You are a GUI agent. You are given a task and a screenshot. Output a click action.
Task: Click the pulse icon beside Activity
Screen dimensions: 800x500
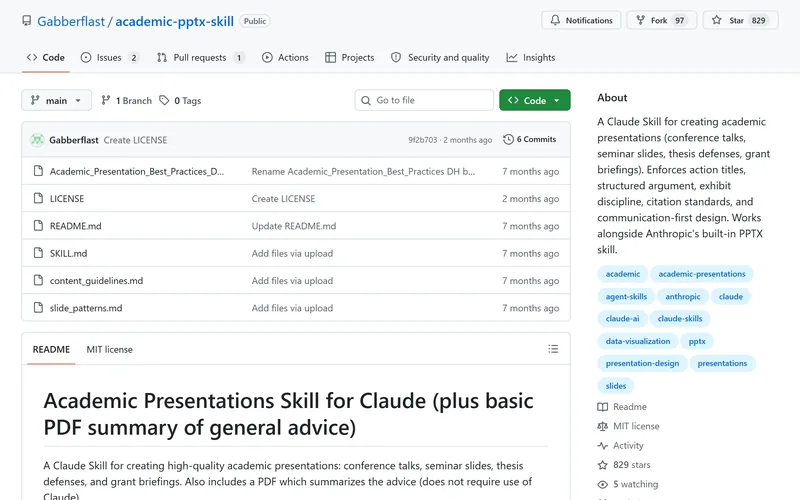tap(603, 445)
